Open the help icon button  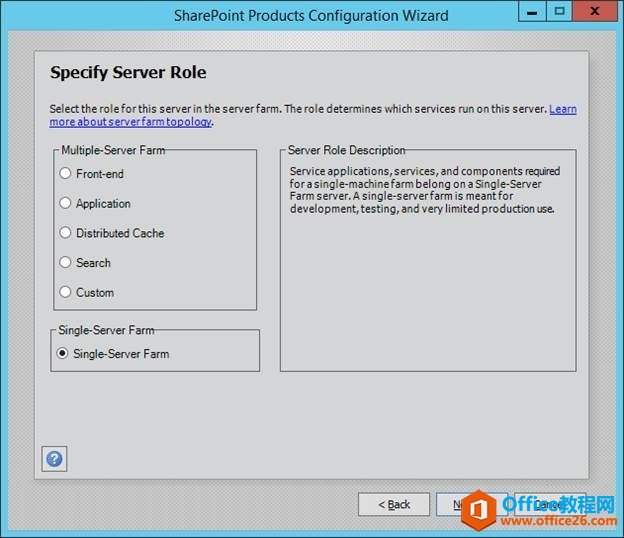[x=54, y=459]
